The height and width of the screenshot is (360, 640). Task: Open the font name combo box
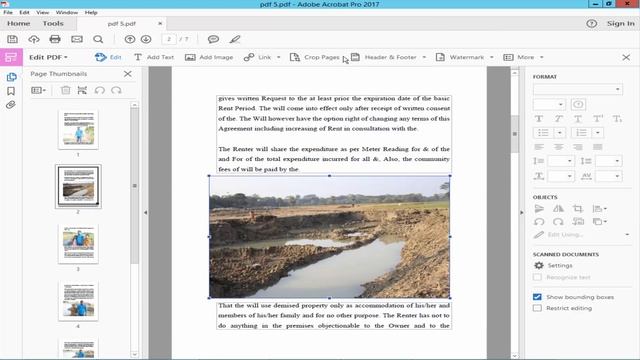tap(578, 89)
